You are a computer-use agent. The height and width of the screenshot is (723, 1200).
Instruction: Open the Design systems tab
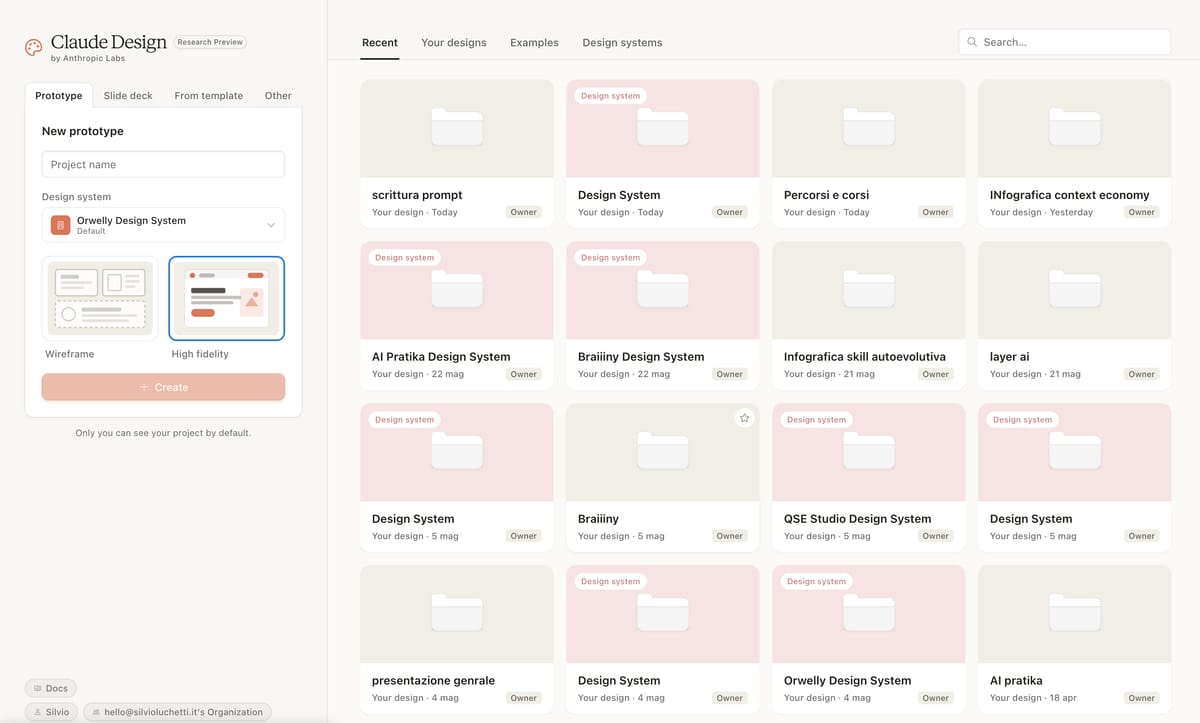pyautogui.click(x=622, y=43)
